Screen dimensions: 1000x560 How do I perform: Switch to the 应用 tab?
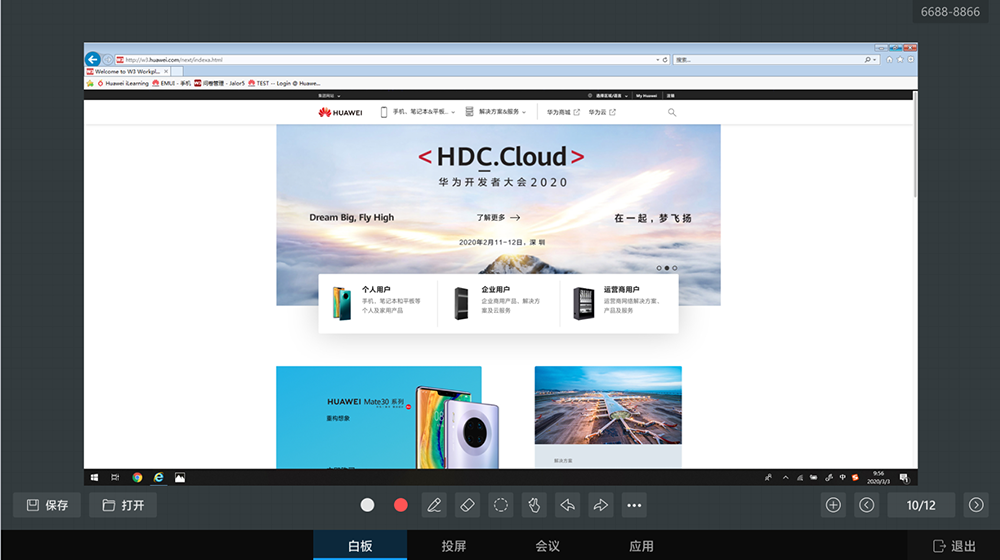pyautogui.click(x=641, y=546)
